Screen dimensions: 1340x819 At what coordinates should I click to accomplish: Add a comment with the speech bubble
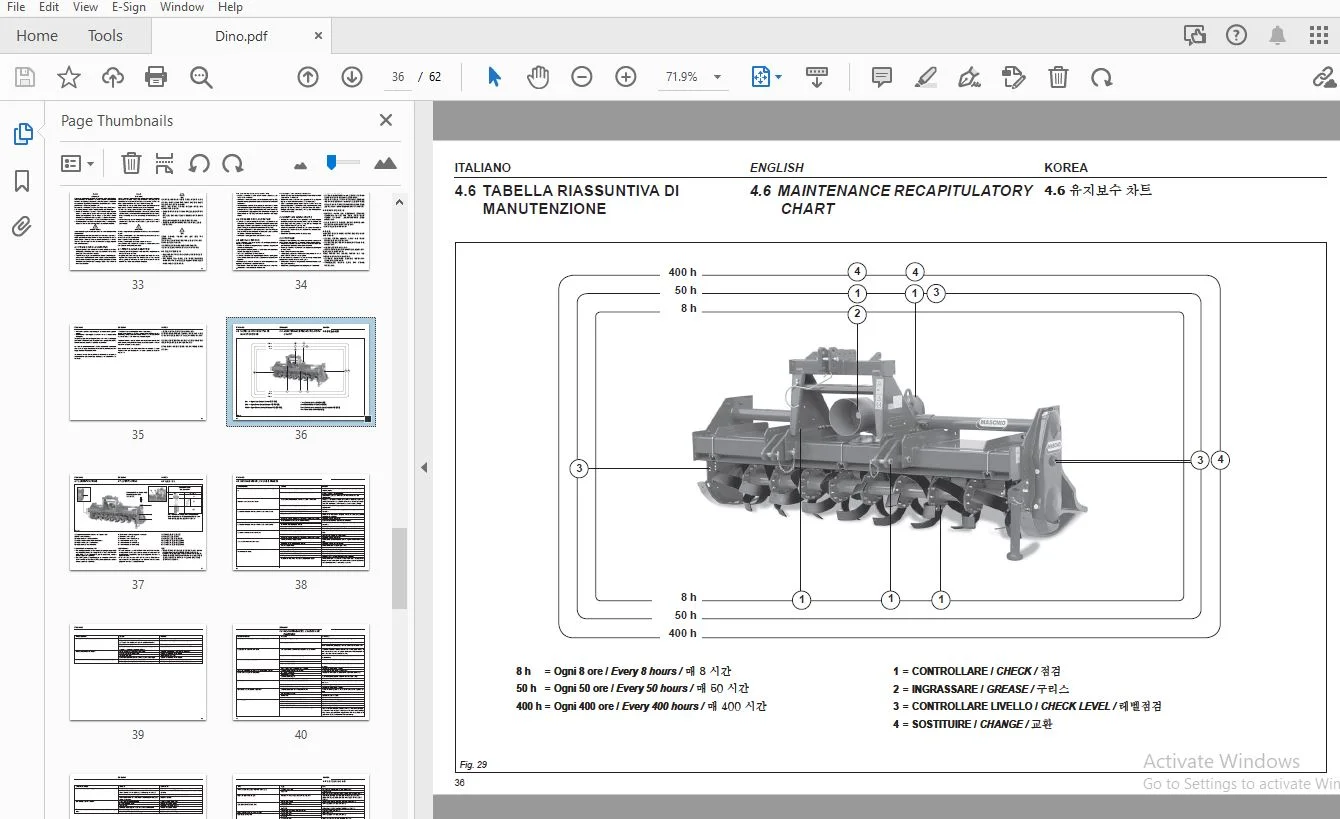pyautogui.click(x=881, y=77)
